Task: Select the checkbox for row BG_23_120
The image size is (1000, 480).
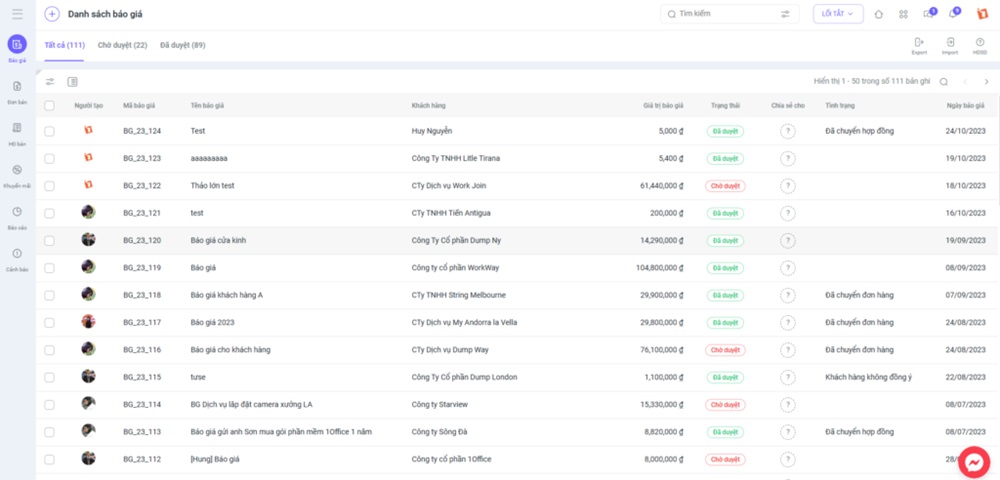Action: pyautogui.click(x=49, y=240)
